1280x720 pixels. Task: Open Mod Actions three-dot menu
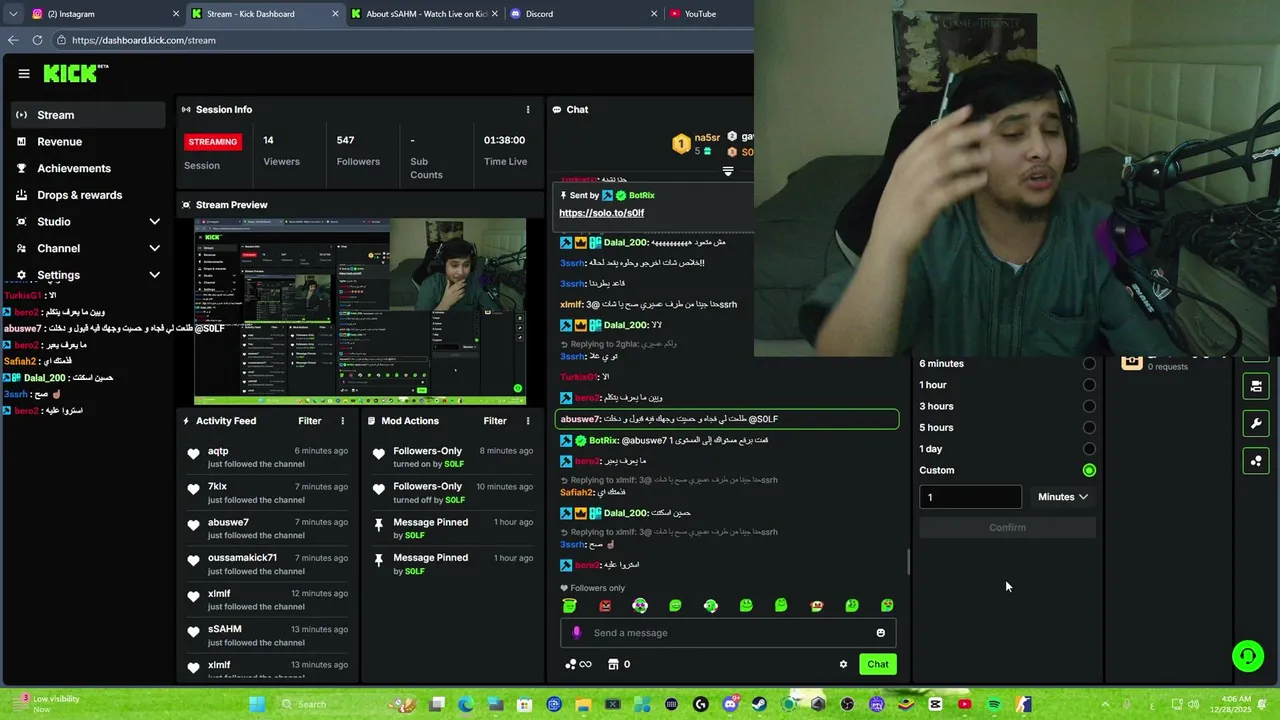point(528,421)
